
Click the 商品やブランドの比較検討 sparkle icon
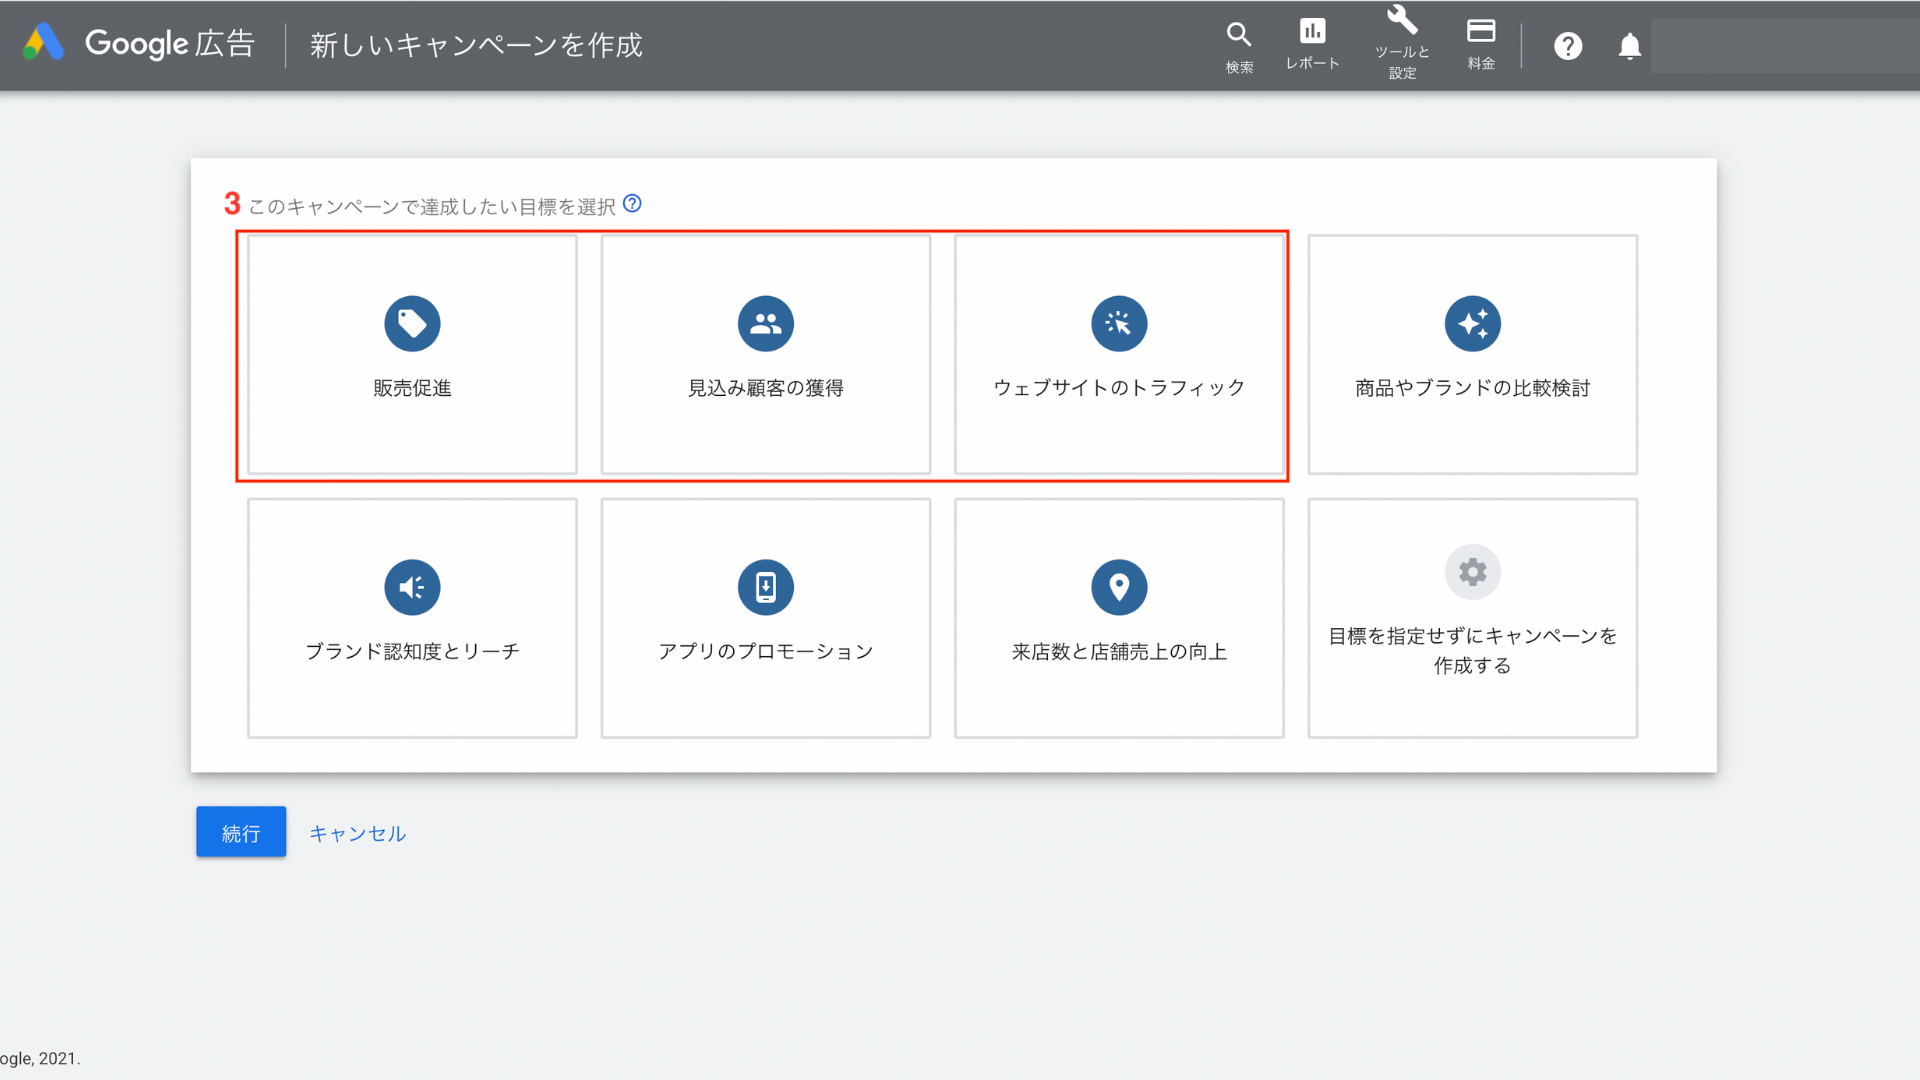(x=1473, y=323)
